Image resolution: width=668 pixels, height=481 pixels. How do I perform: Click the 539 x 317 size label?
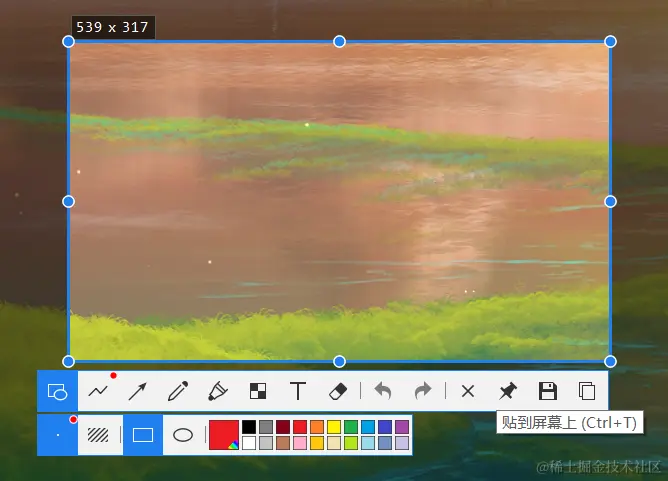(112, 27)
